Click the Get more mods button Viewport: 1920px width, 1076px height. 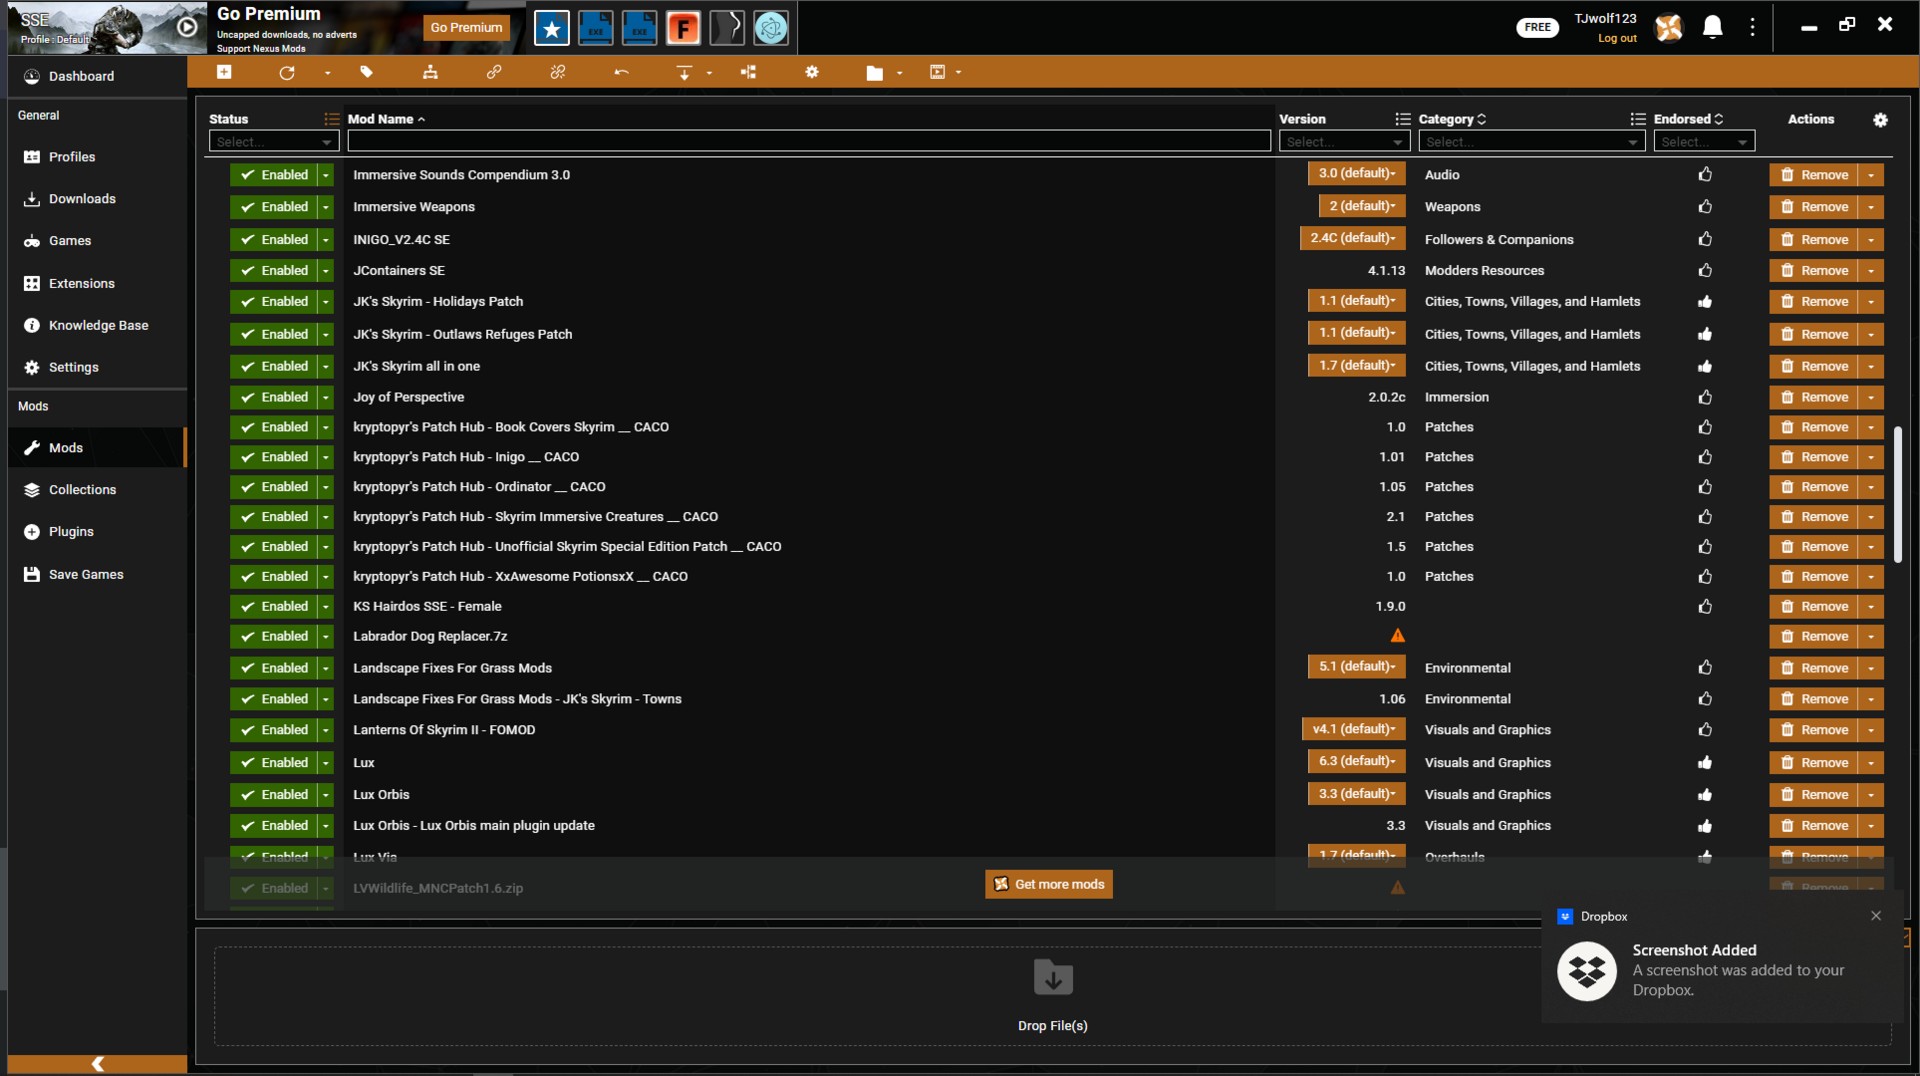(x=1049, y=884)
